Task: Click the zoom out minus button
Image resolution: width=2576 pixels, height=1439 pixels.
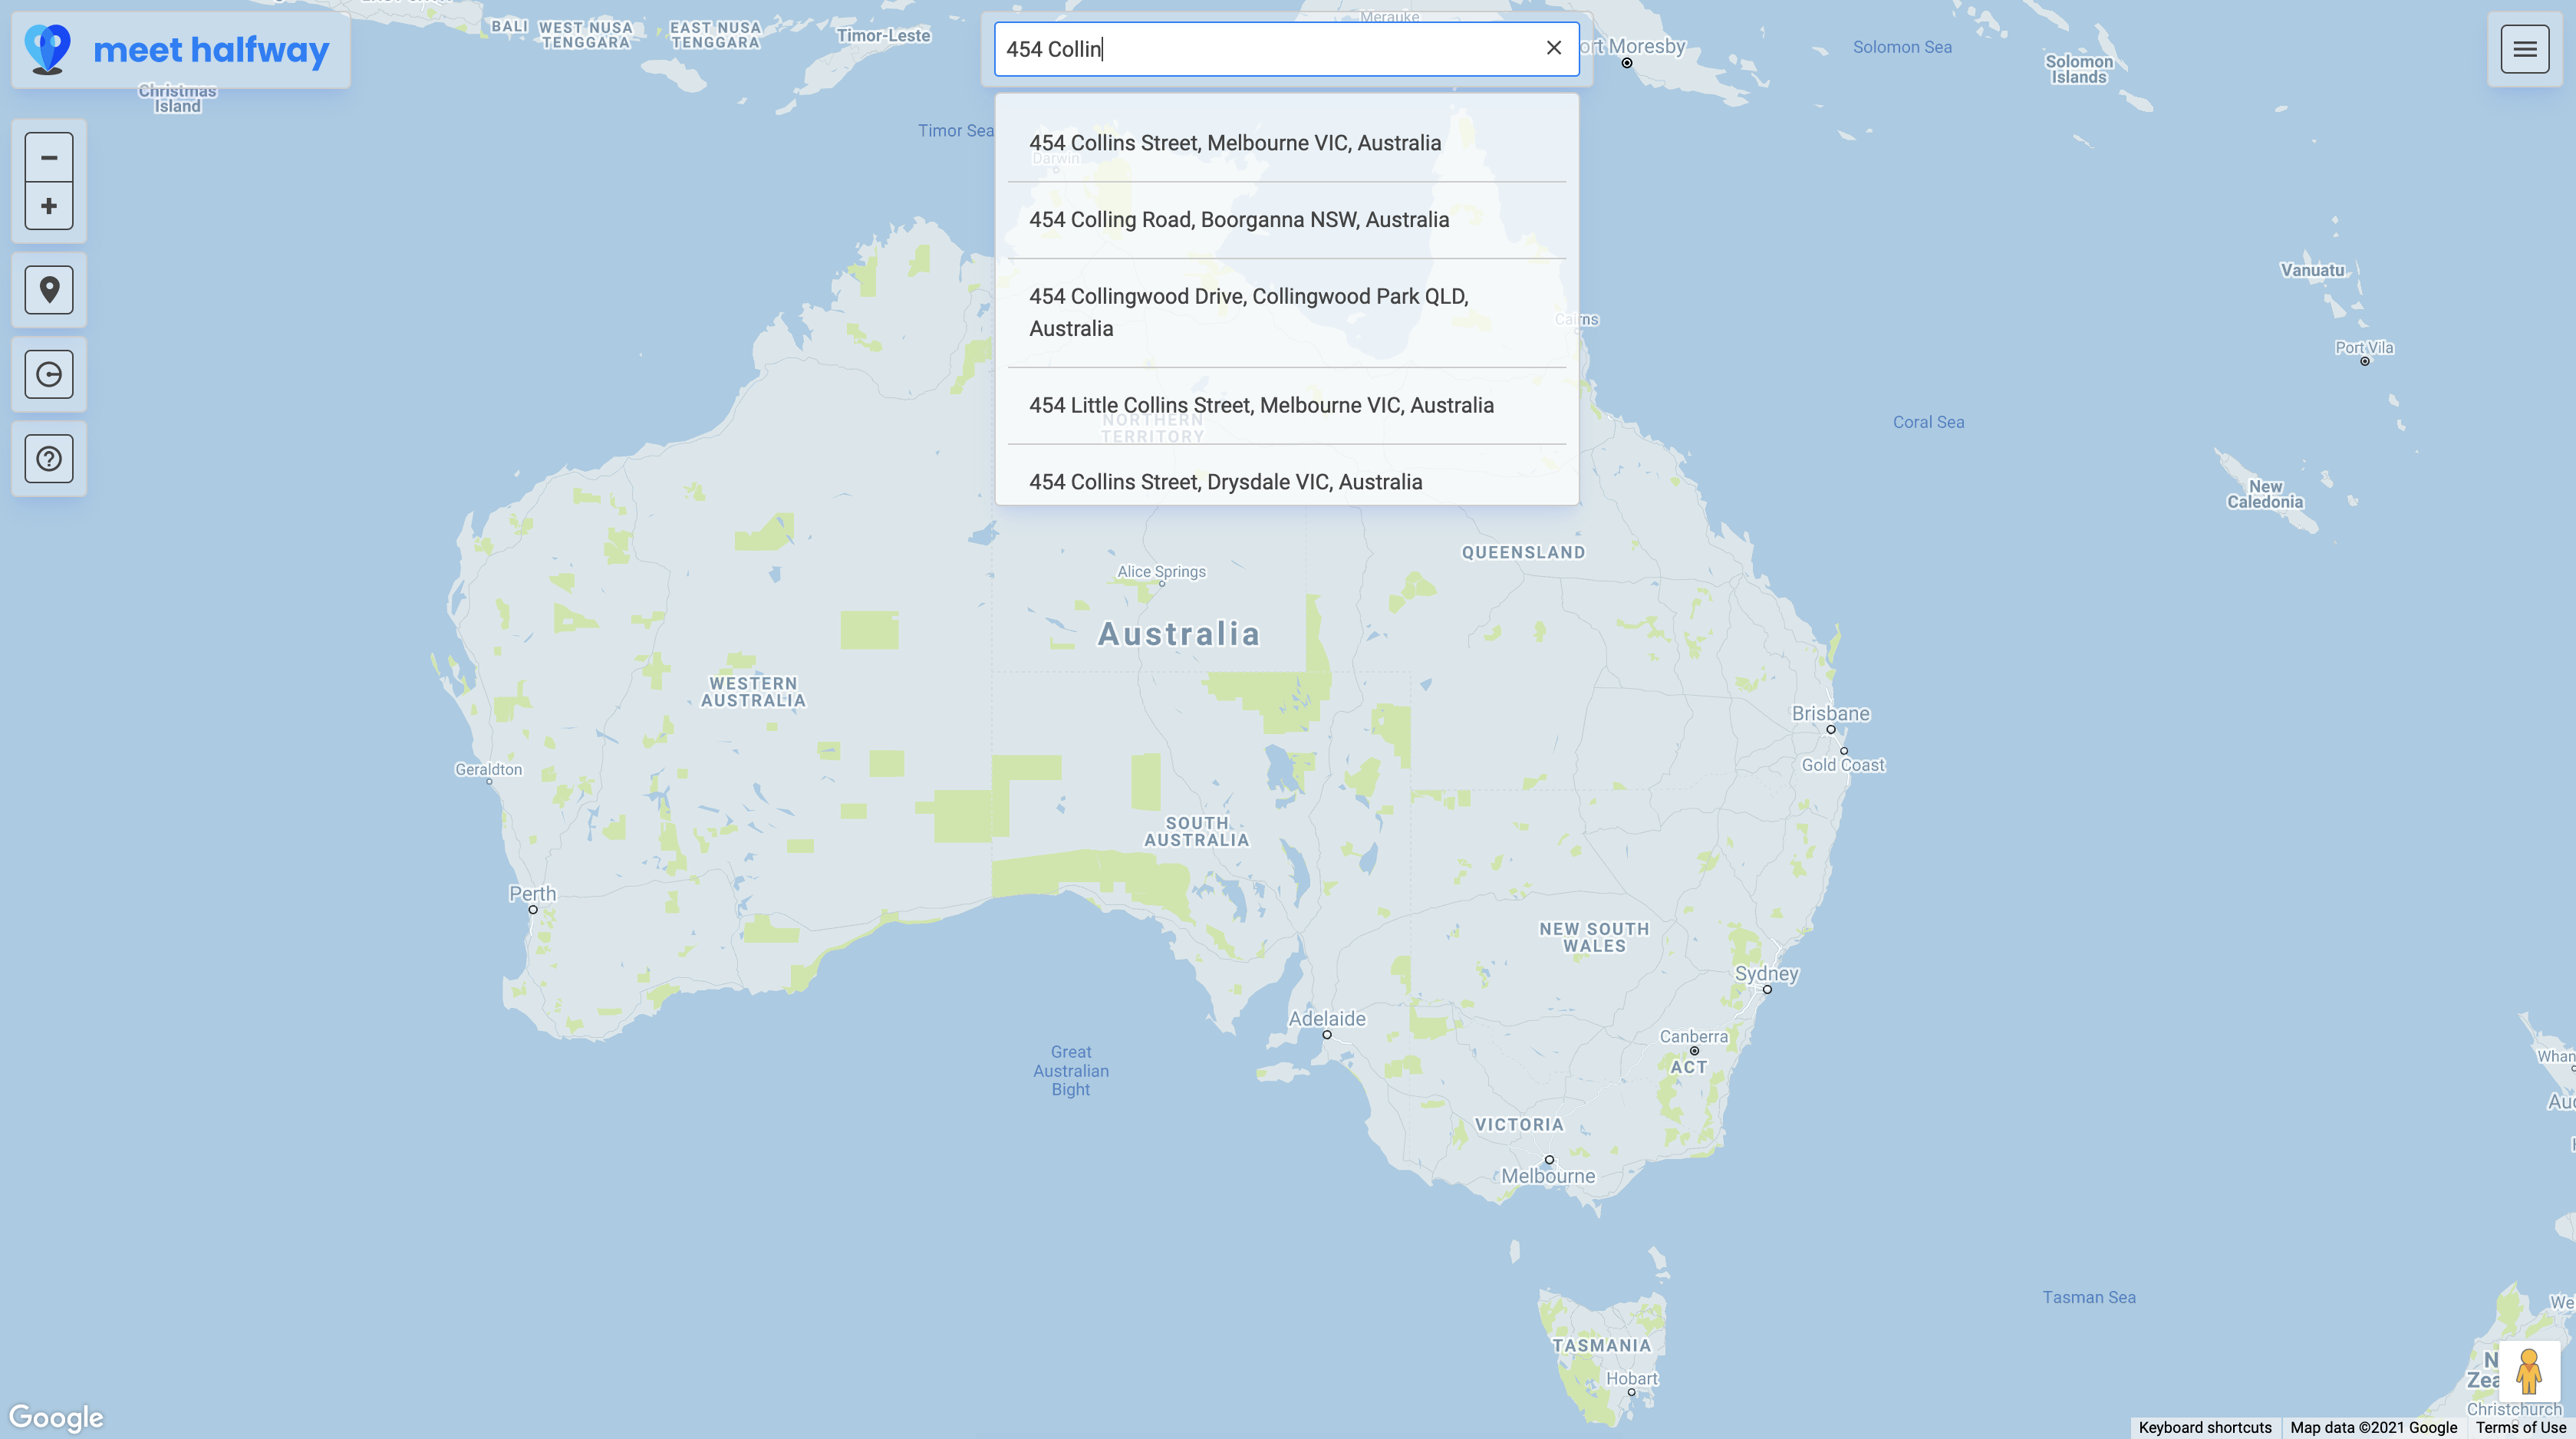Action: (49, 157)
